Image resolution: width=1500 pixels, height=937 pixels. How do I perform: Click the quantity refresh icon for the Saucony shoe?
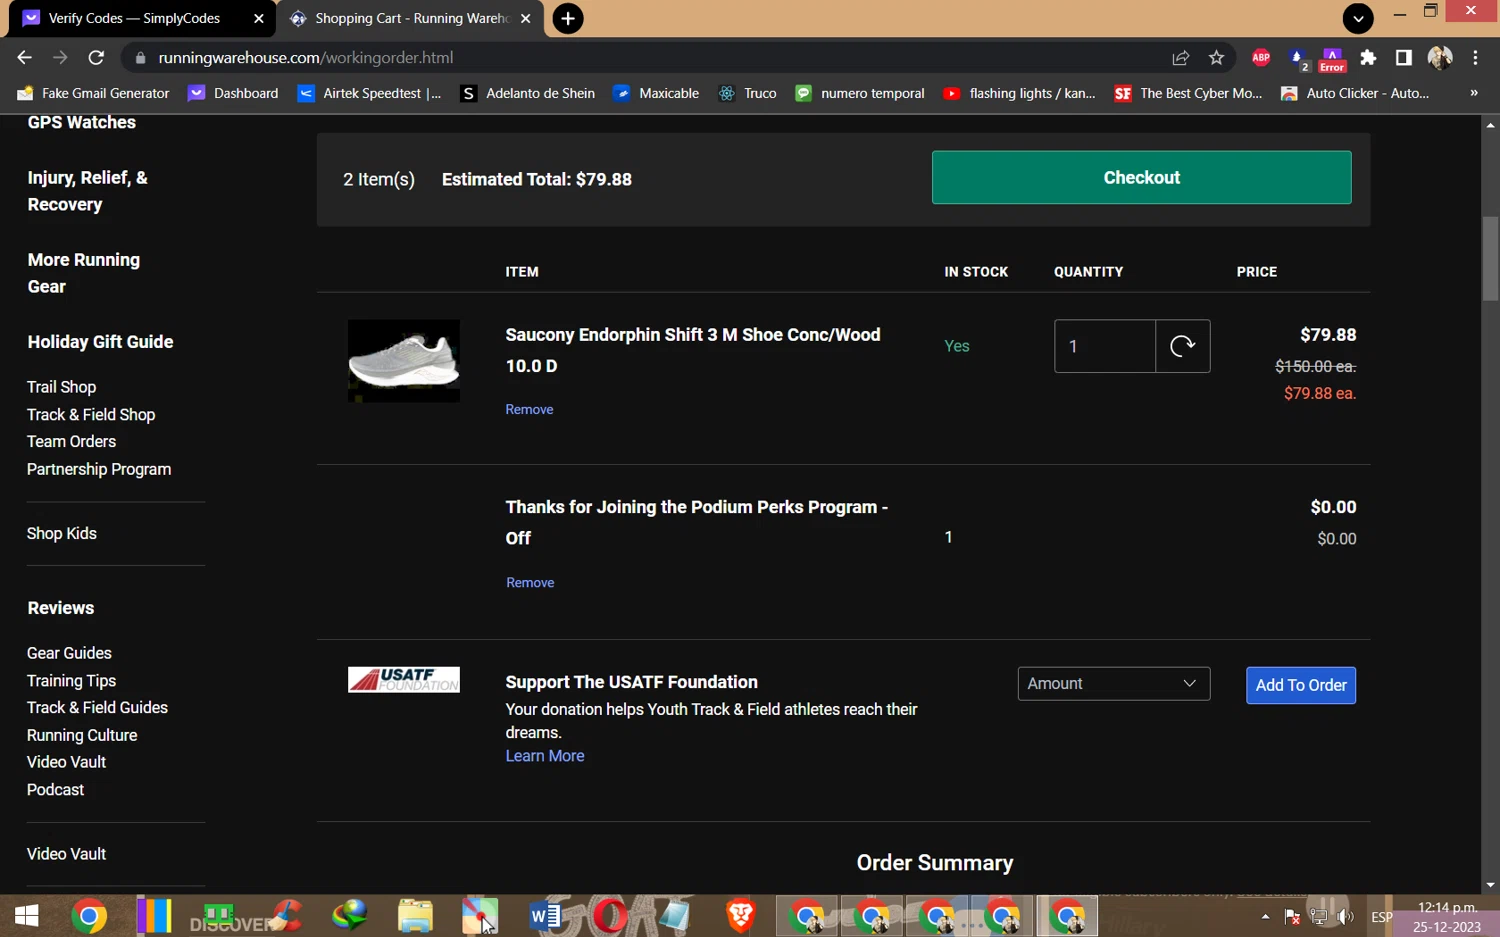pyautogui.click(x=1182, y=346)
